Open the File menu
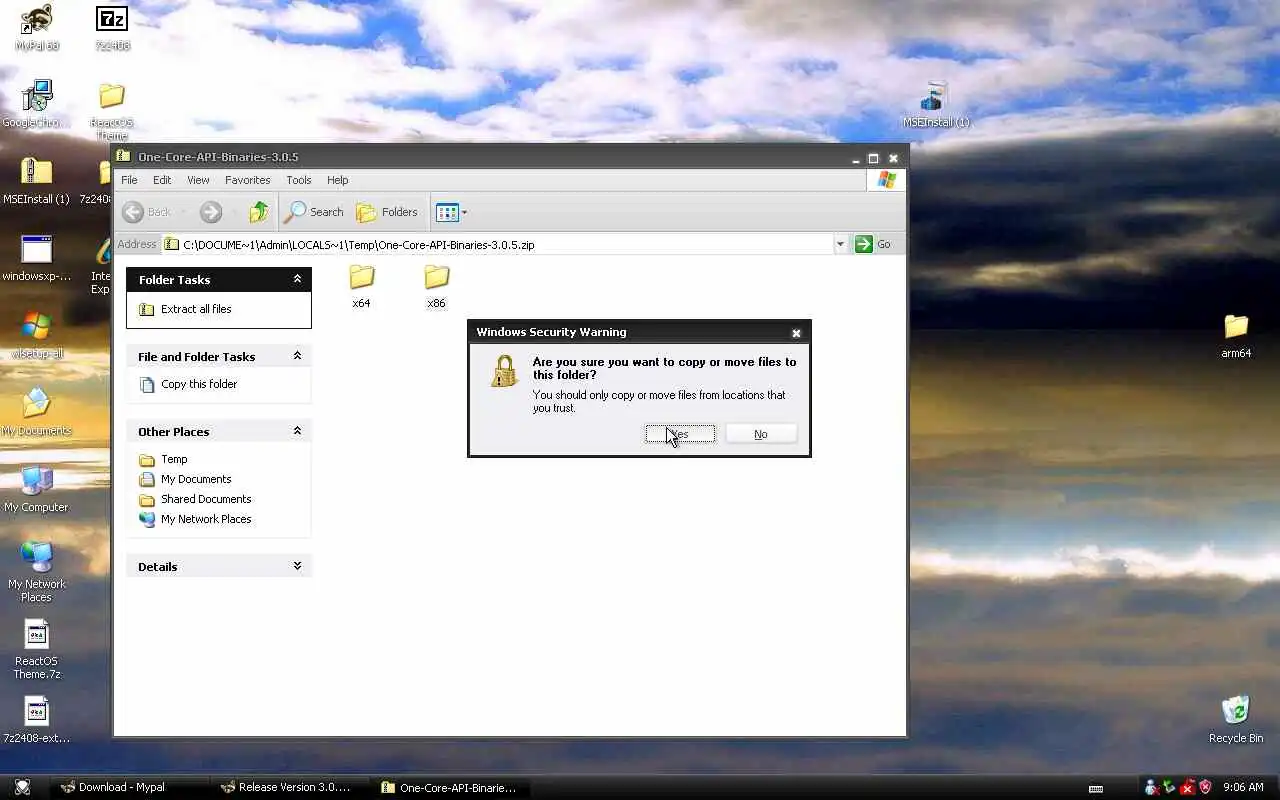 pyautogui.click(x=129, y=180)
